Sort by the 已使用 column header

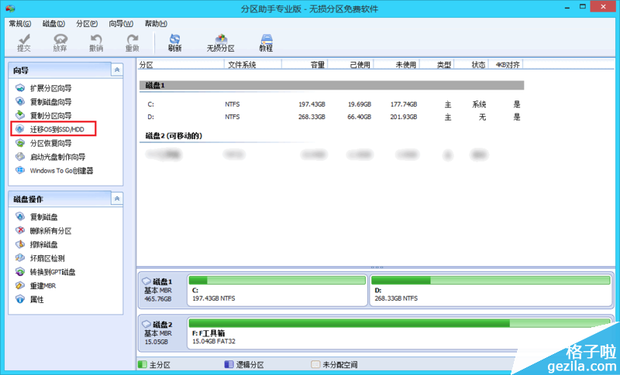pos(351,64)
